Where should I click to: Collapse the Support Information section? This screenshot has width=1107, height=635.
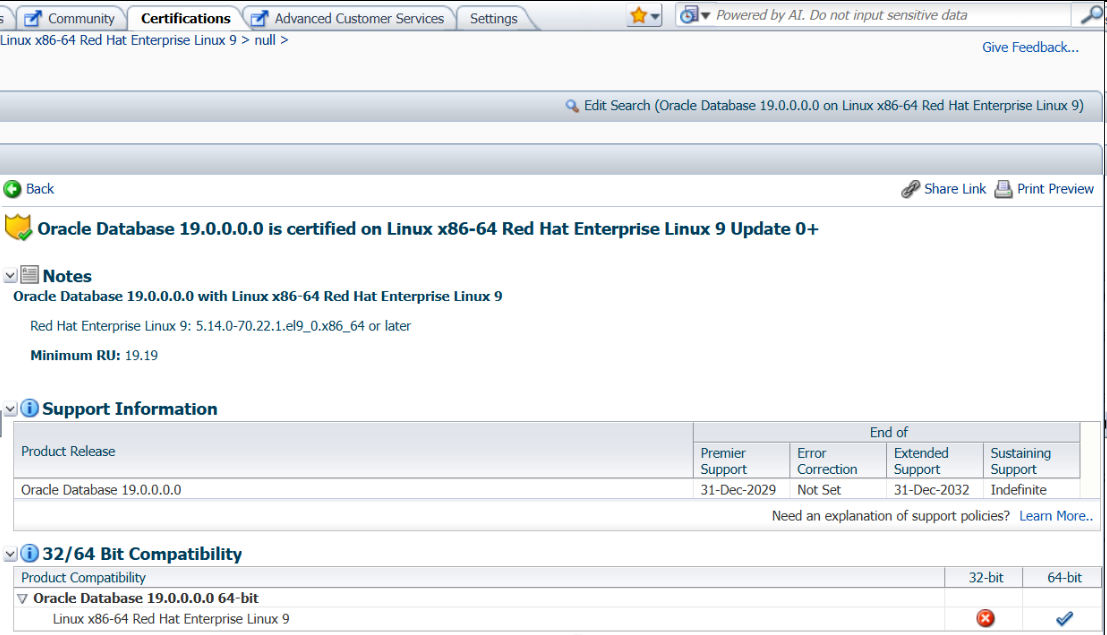10,408
